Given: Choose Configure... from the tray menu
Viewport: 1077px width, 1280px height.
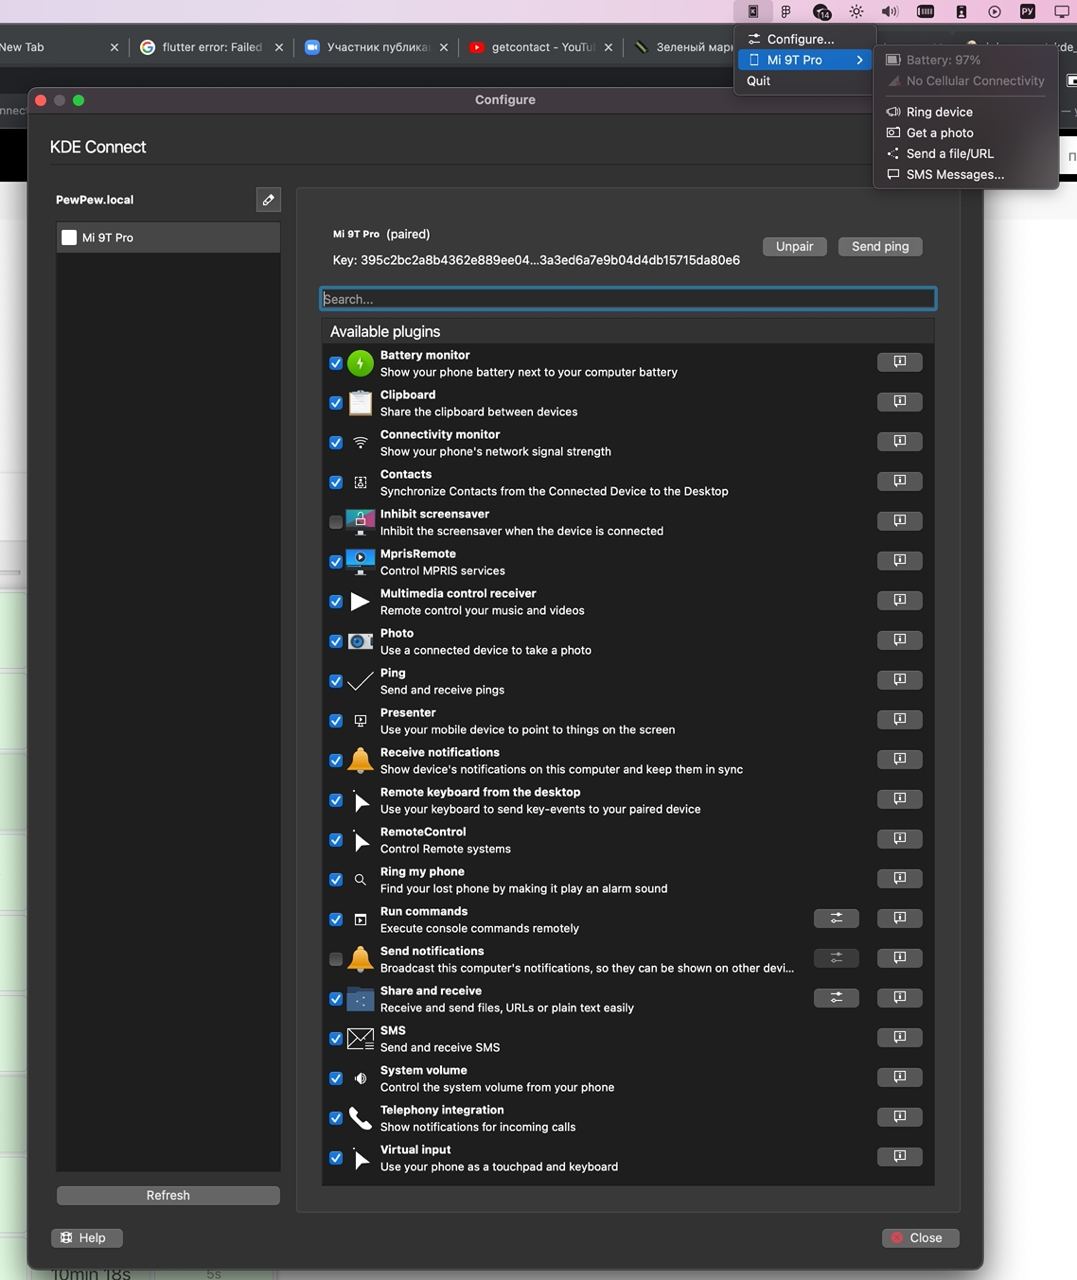Looking at the screenshot, I should [x=805, y=39].
